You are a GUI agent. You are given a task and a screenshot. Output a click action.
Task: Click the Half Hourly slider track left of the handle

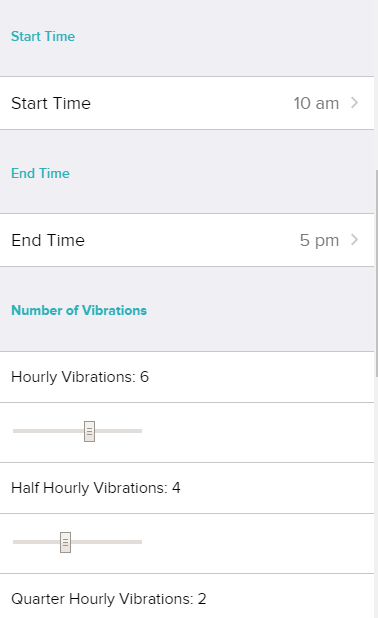pos(37,542)
